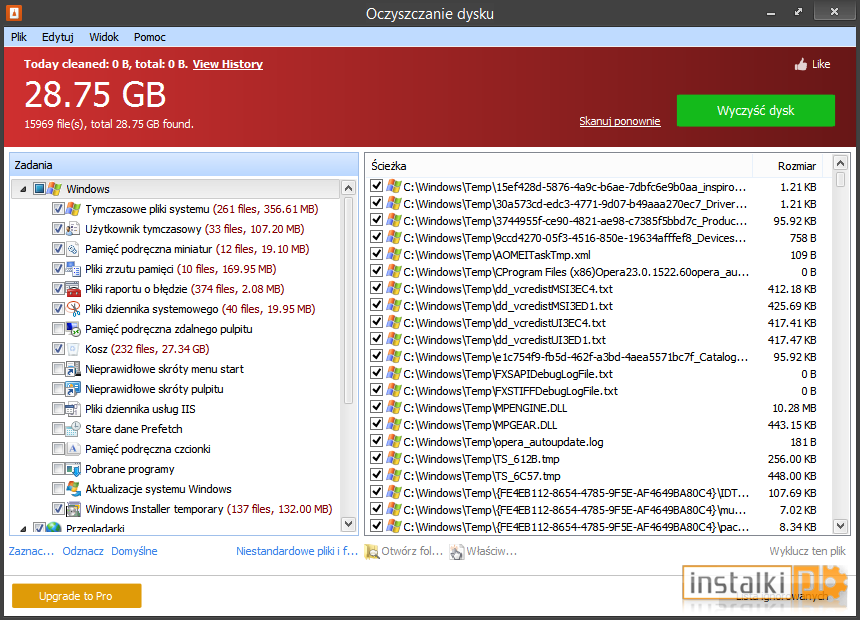The image size is (860, 620).
Task: Click the task list scroll up arrow
Action: [348, 189]
